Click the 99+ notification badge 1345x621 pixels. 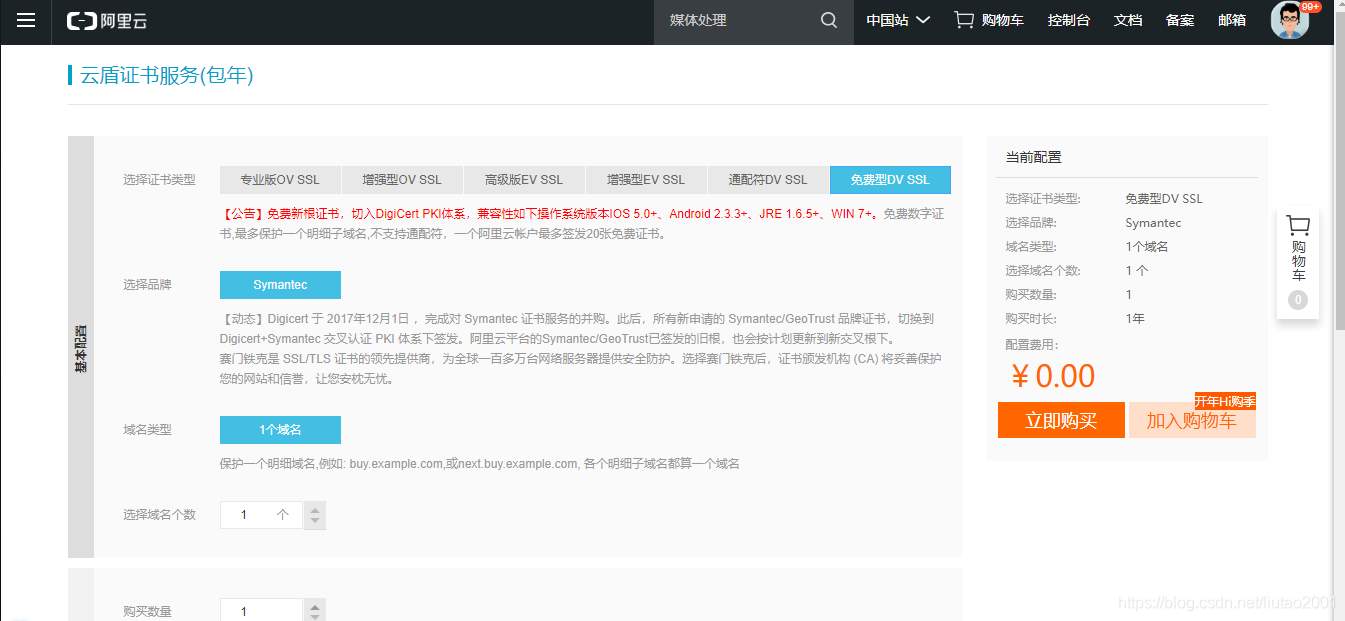click(x=1311, y=7)
